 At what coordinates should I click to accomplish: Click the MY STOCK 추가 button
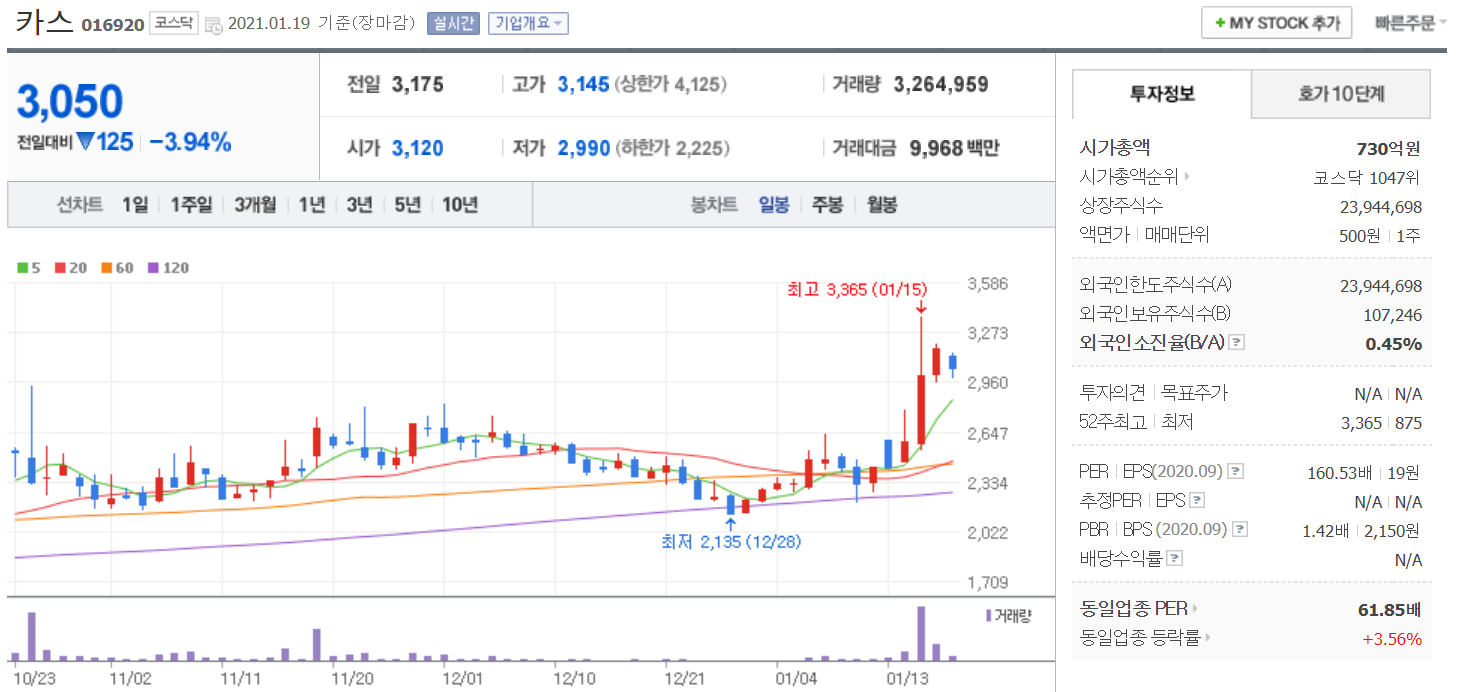coord(1276,22)
